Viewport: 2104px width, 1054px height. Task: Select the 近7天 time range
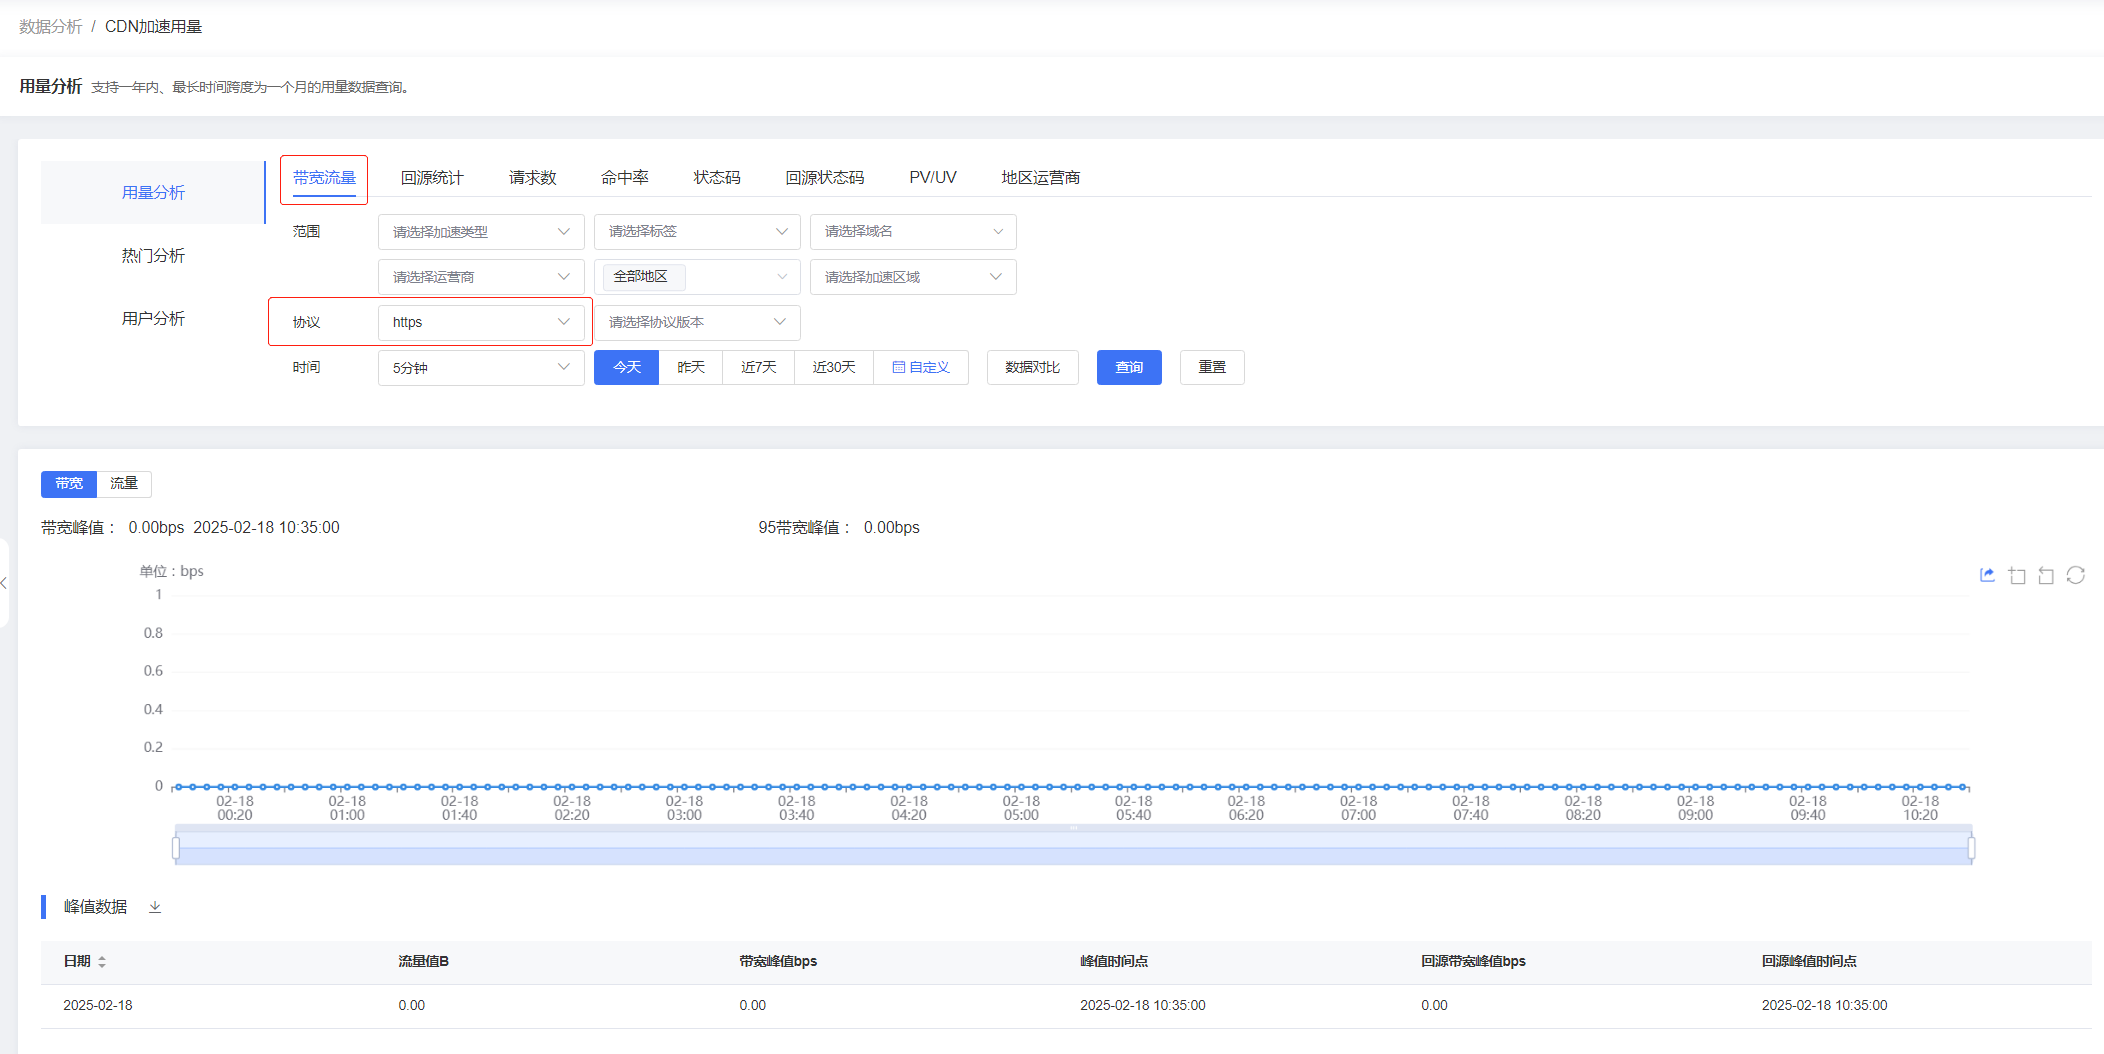759,367
